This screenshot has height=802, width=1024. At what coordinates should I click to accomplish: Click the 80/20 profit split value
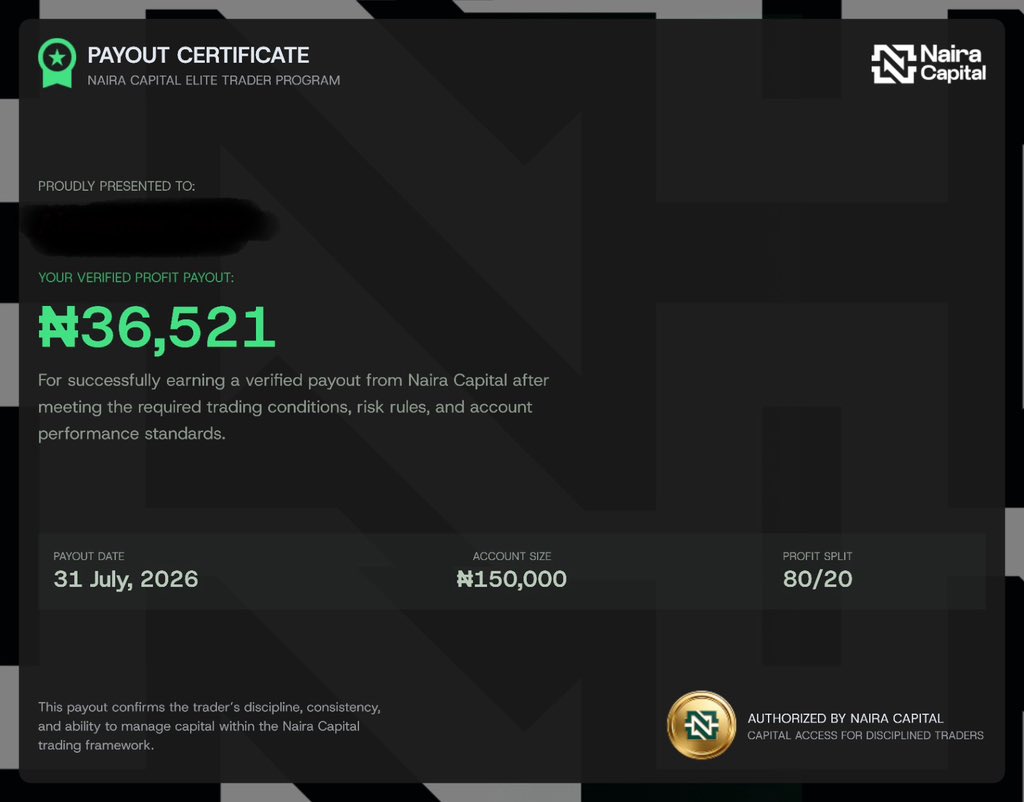point(818,579)
